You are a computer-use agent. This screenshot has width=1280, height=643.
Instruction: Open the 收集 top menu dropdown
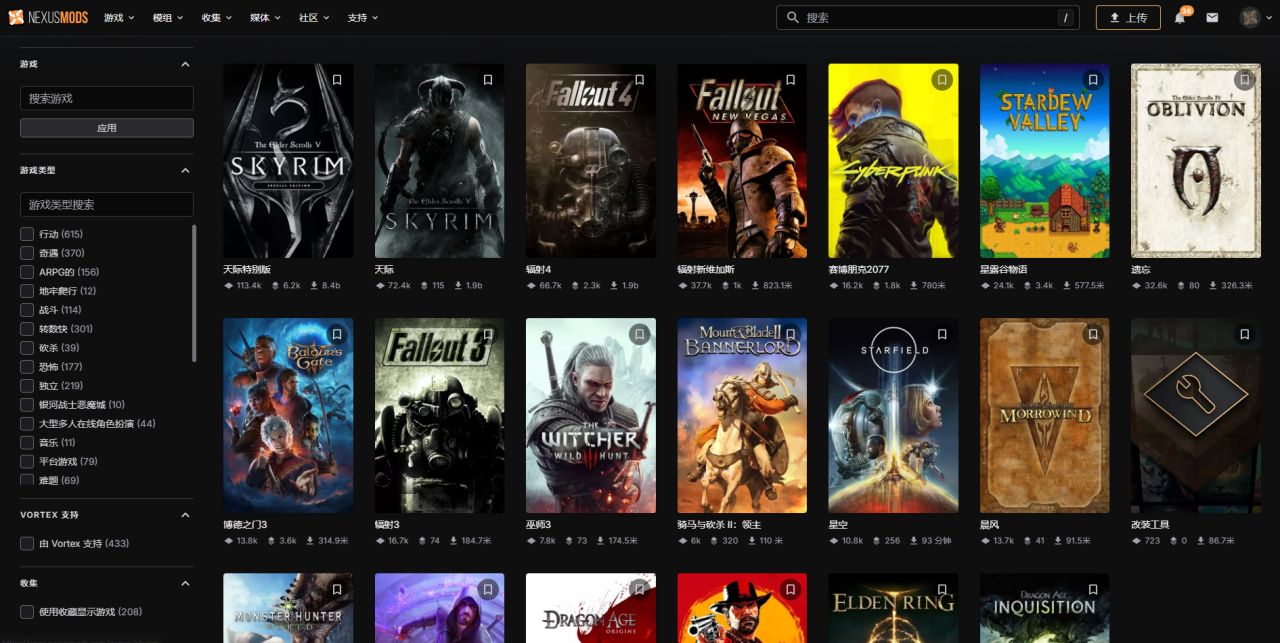[x=217, y=18]
